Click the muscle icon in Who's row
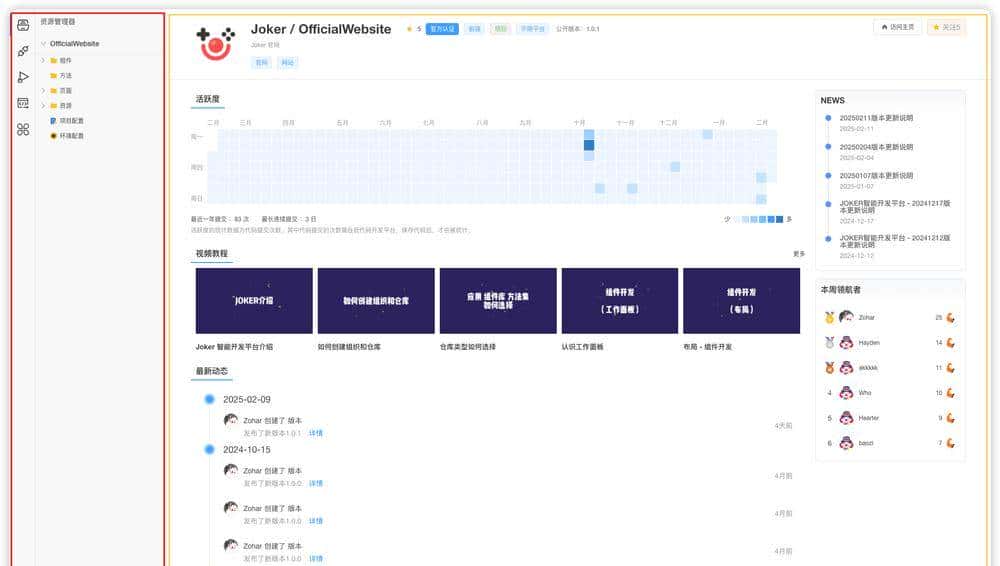This screenshot has width=1000, height=566. point(950,392)
